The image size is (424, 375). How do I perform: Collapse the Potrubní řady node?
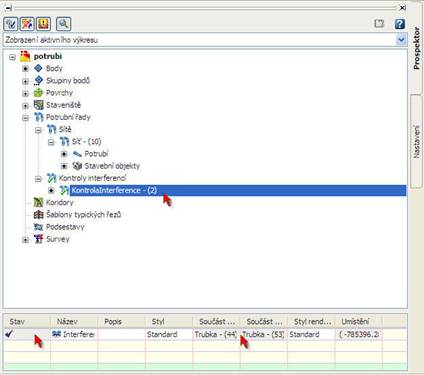point(25,118)
